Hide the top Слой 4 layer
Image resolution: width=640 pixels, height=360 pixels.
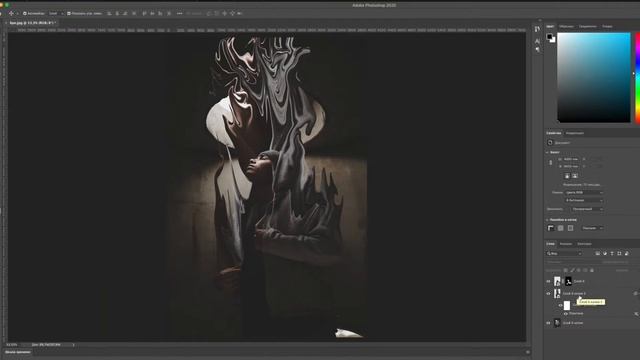pos(548,281)
